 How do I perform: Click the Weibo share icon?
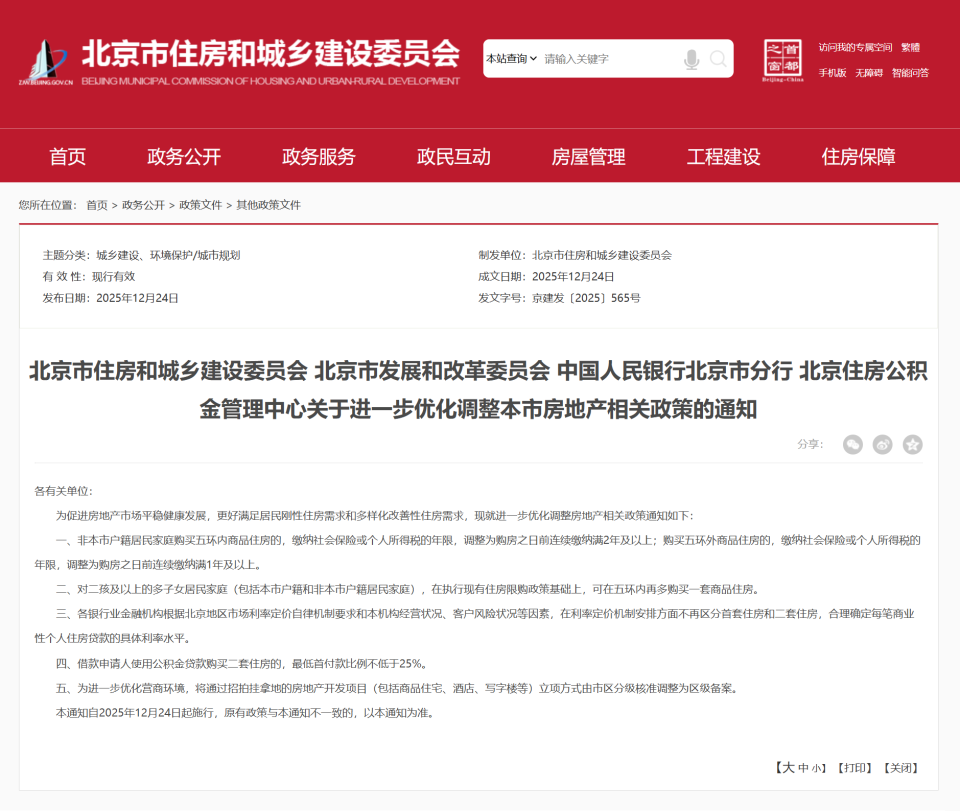point(882,445)
